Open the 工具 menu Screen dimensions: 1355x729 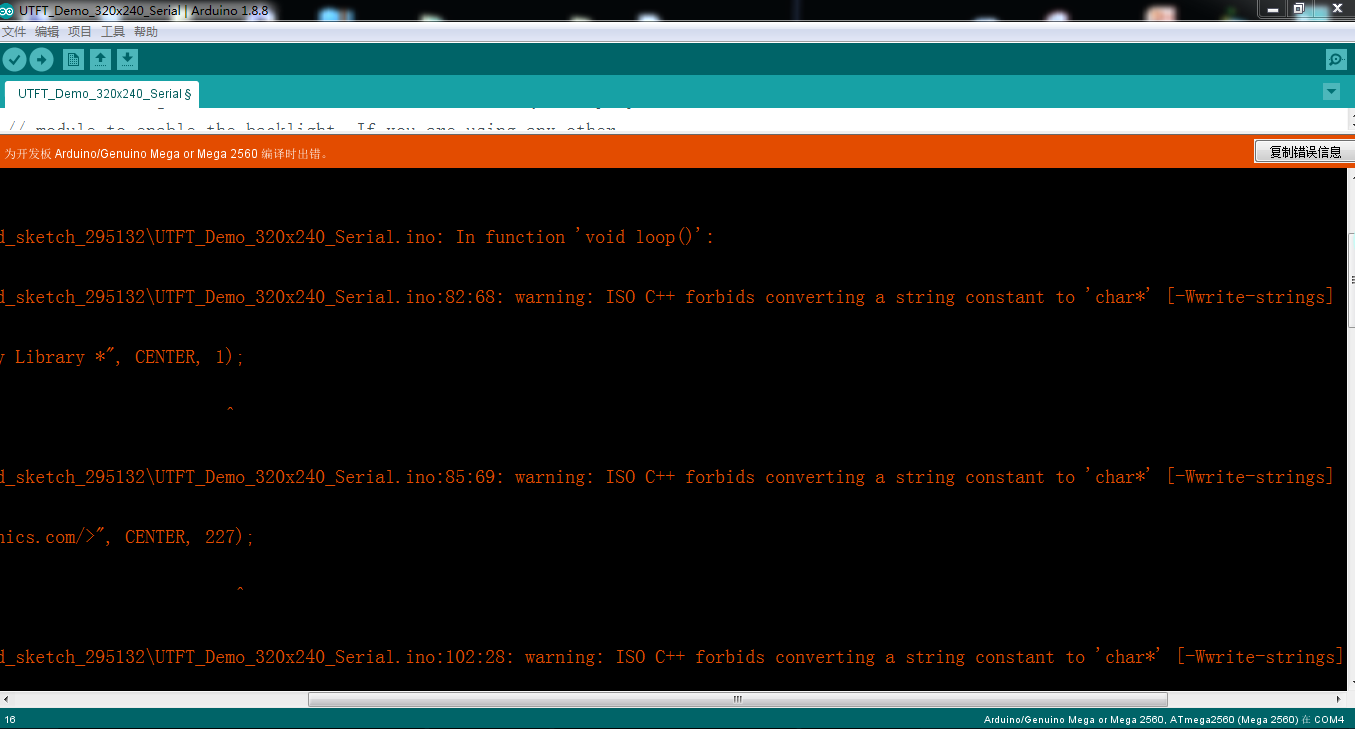[x=113, y=32]
